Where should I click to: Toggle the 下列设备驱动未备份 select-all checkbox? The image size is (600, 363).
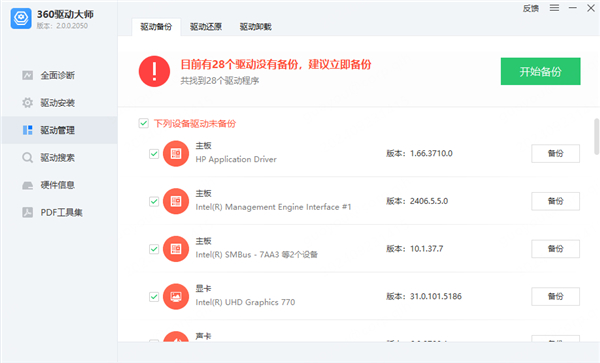(x=143, y=123)
